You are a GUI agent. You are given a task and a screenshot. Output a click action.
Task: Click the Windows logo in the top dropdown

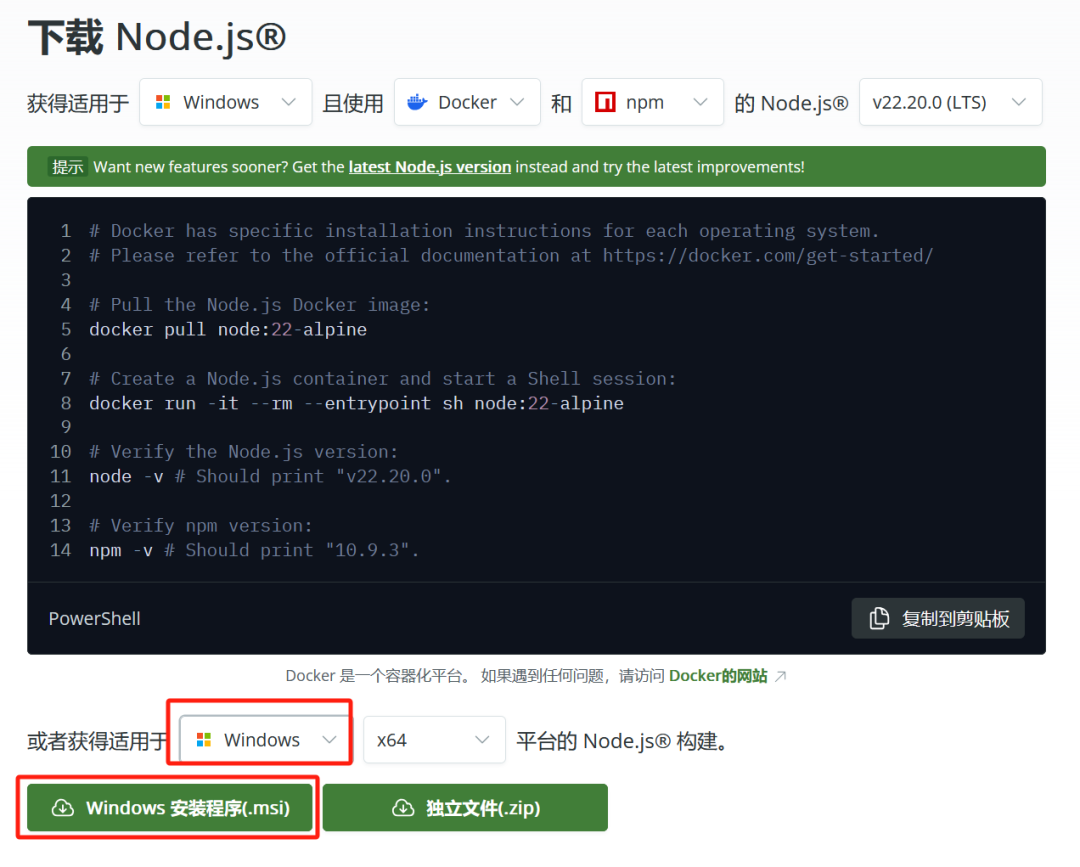tap(163, 103)
